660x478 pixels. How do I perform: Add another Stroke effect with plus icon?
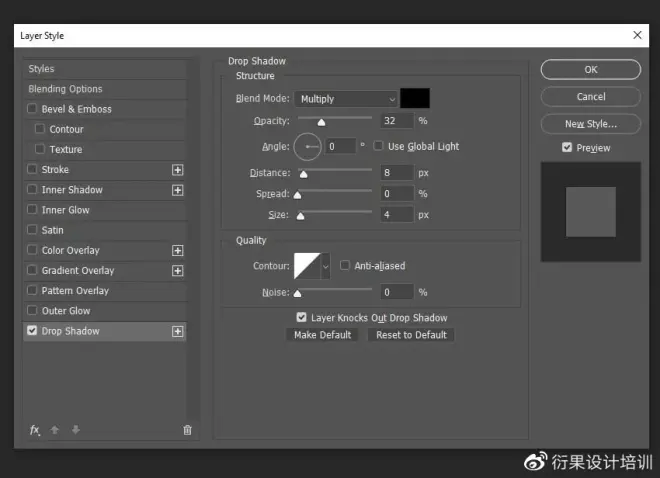(x=178, y=170)
